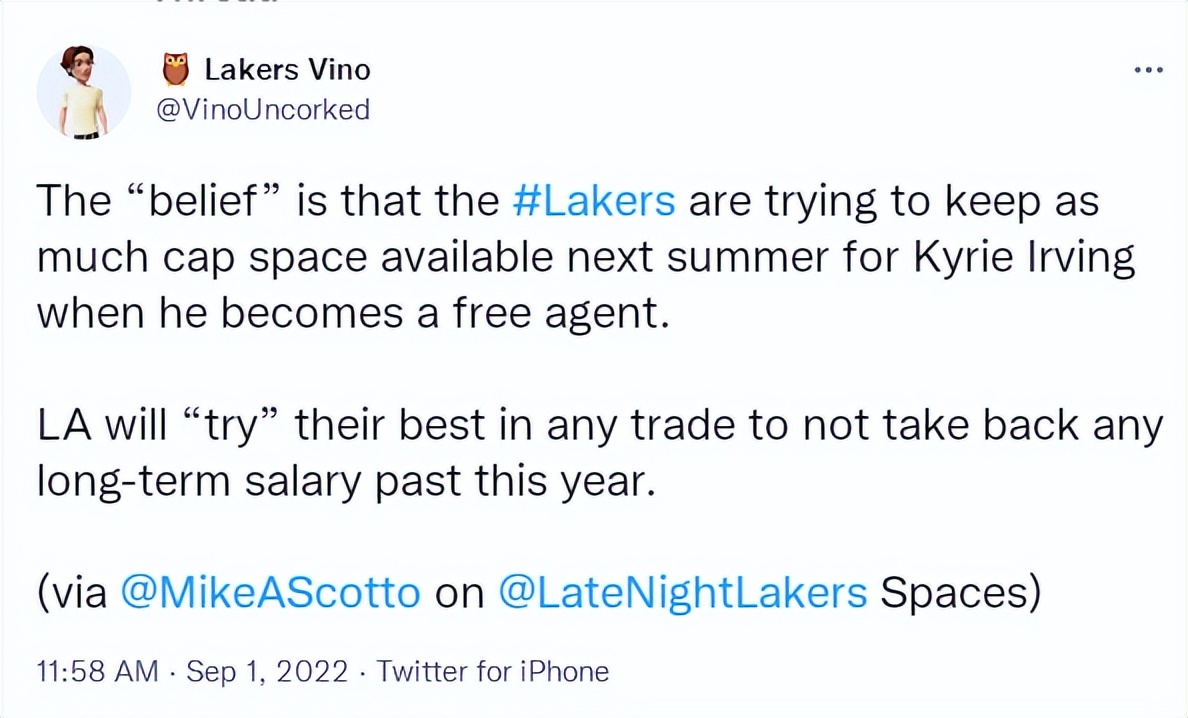Open the @MikeAScotto mention
This screenshot has height=718, width=1188.
pos(270,593)
